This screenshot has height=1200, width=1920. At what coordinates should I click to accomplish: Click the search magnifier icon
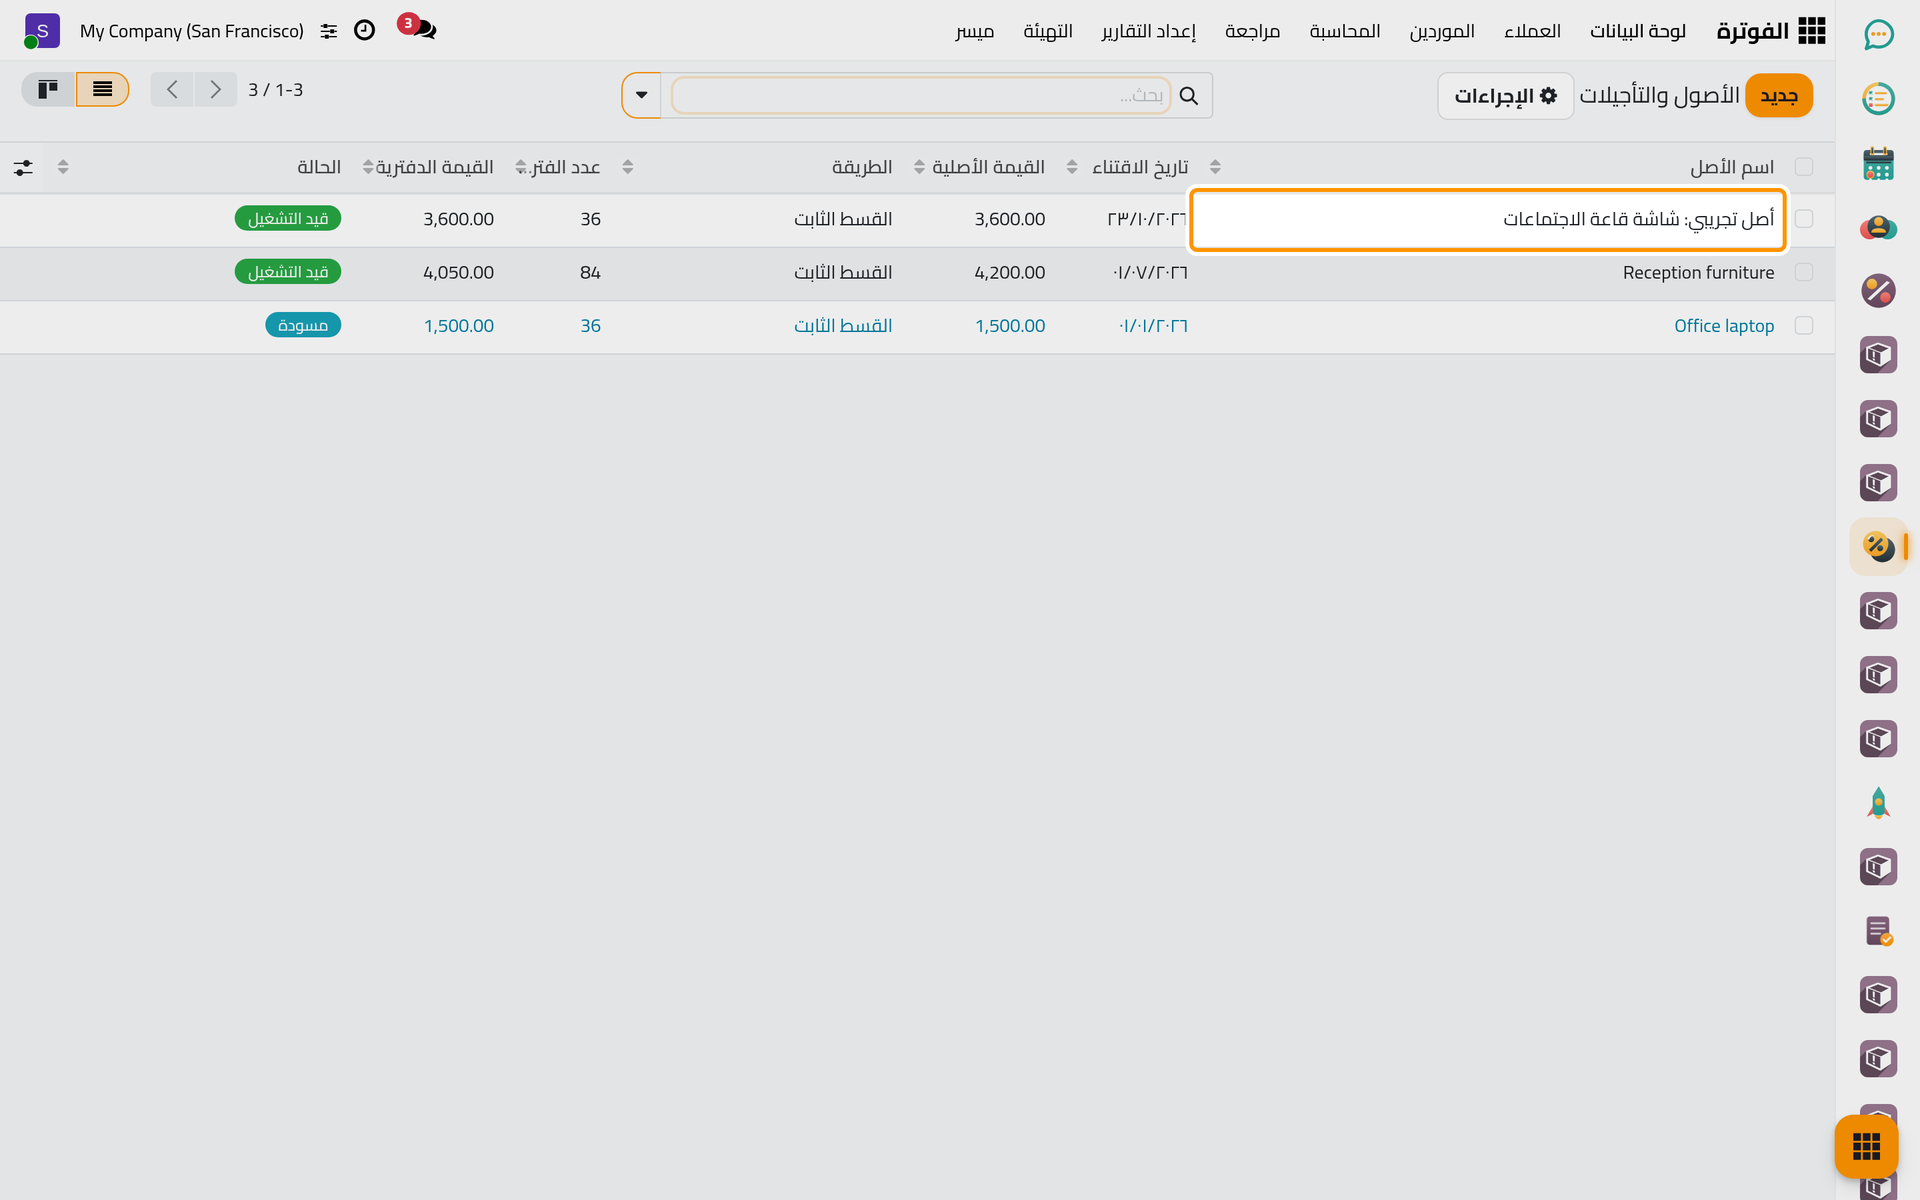point(1189,96)
